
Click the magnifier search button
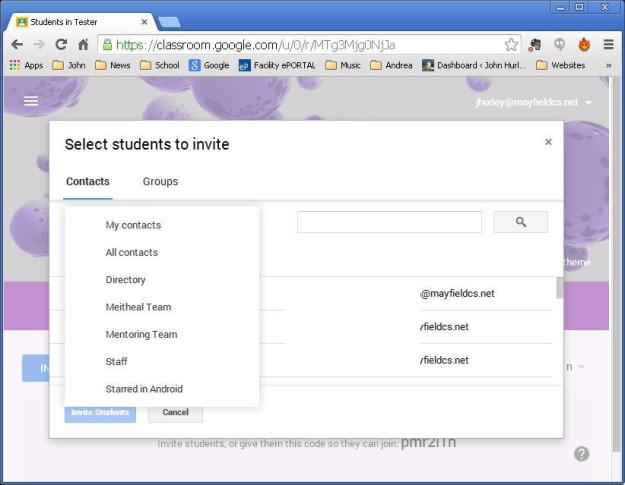coord(521,222)
